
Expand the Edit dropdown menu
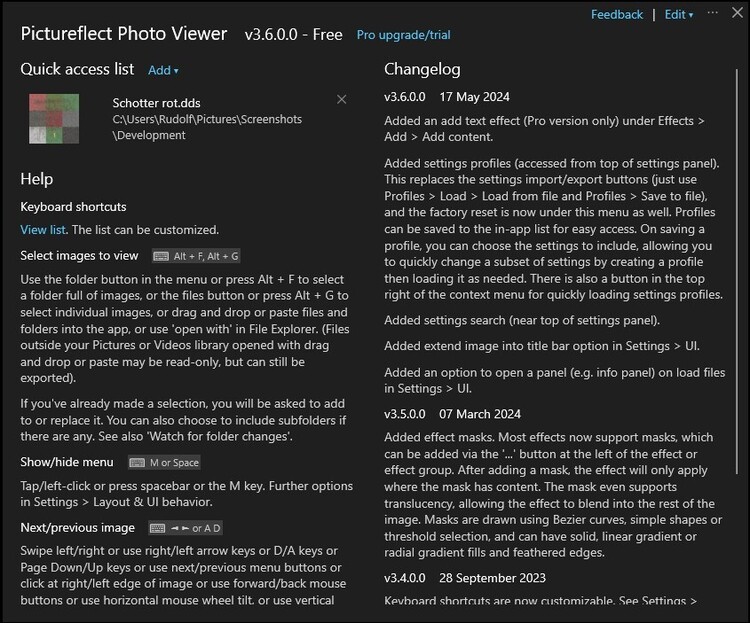click(x=679, y=15)
